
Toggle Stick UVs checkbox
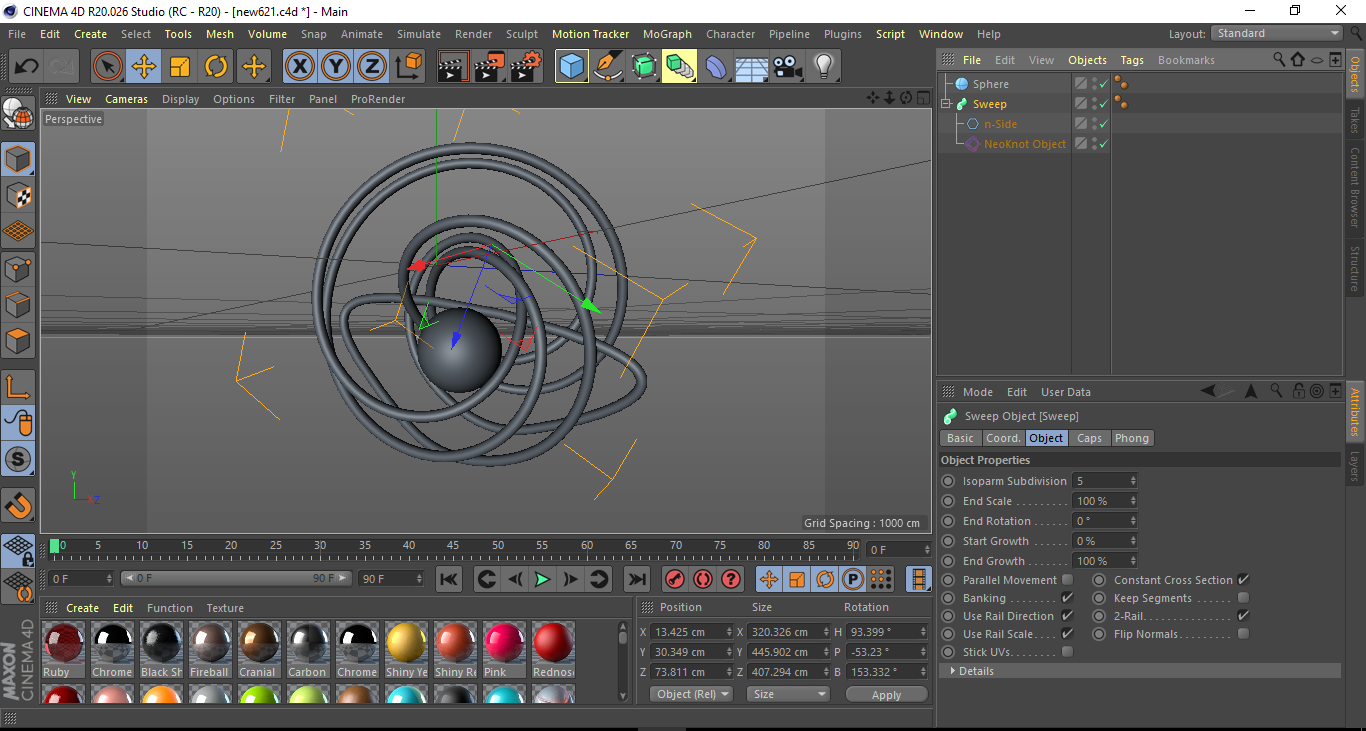click(x=1067, y=652)
